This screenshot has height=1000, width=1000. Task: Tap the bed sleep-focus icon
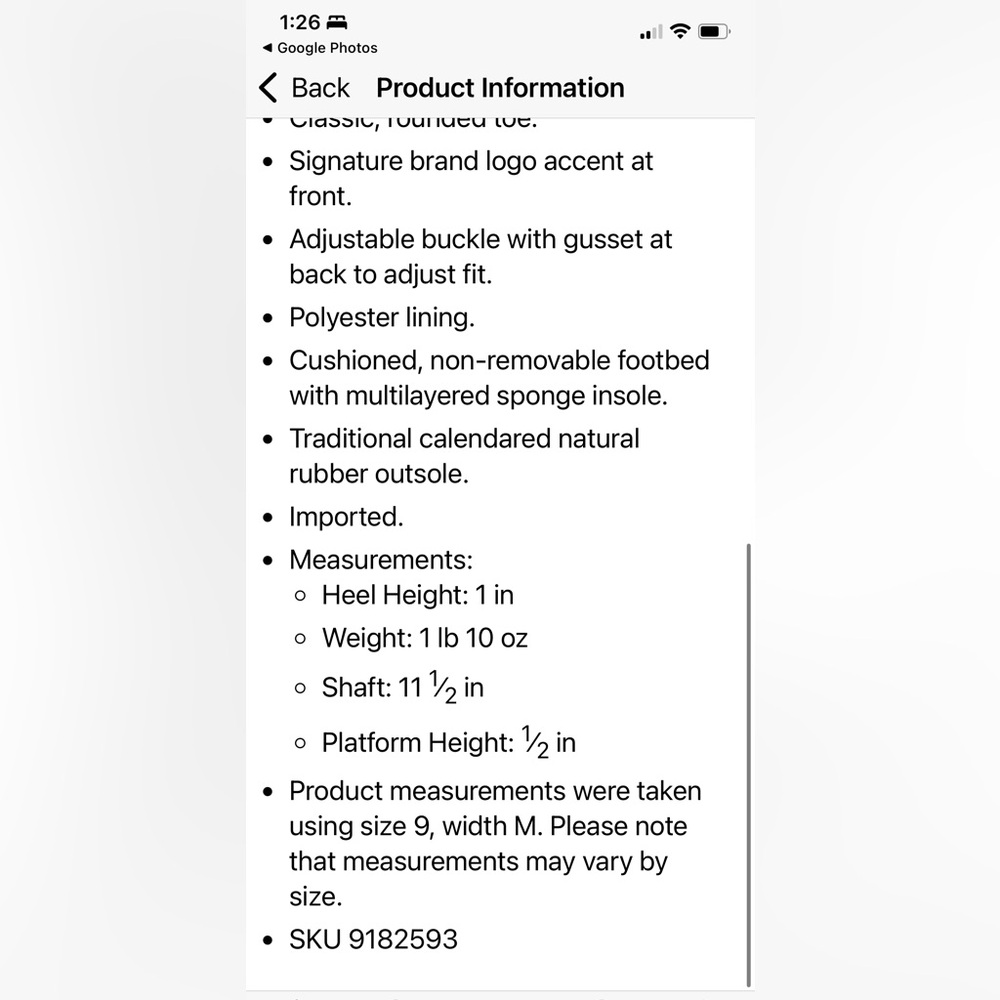(x=337, y=23)
